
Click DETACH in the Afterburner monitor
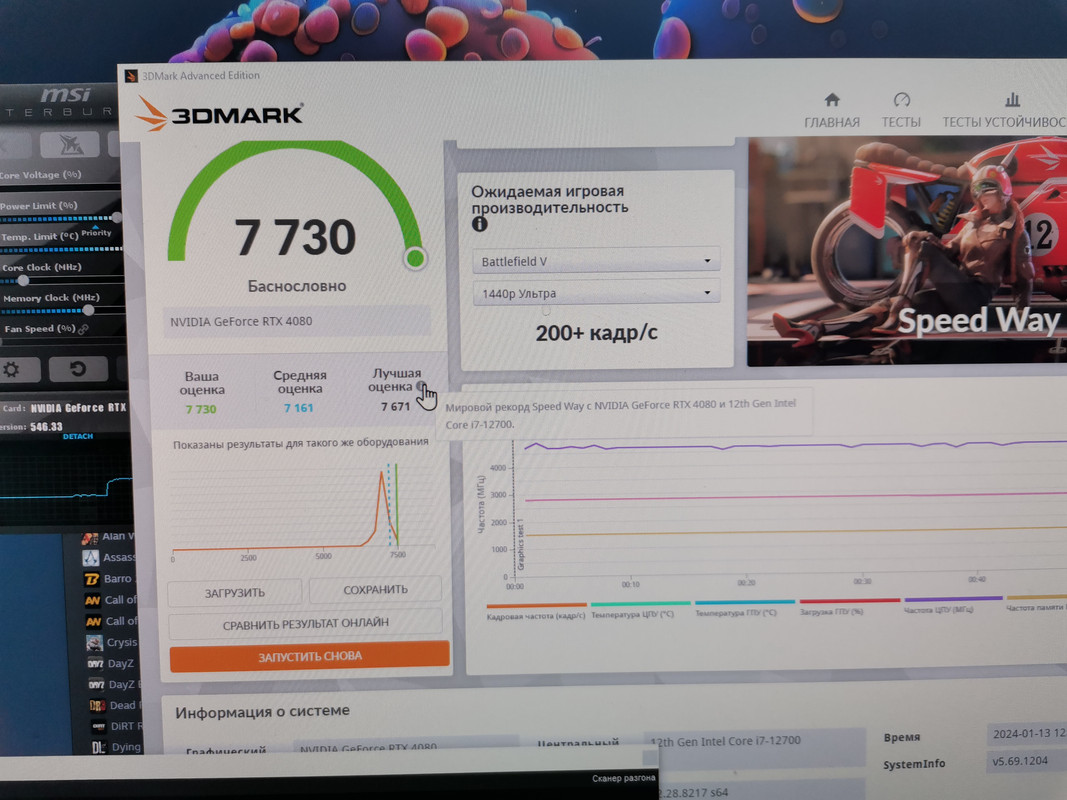pos(78,437)
